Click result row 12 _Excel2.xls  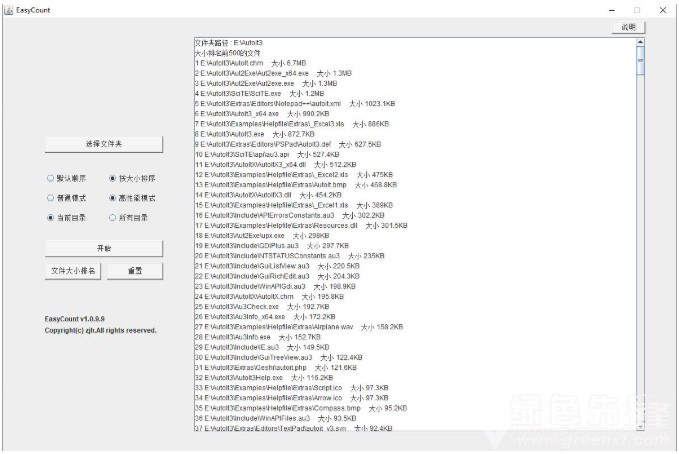point(294,175)
